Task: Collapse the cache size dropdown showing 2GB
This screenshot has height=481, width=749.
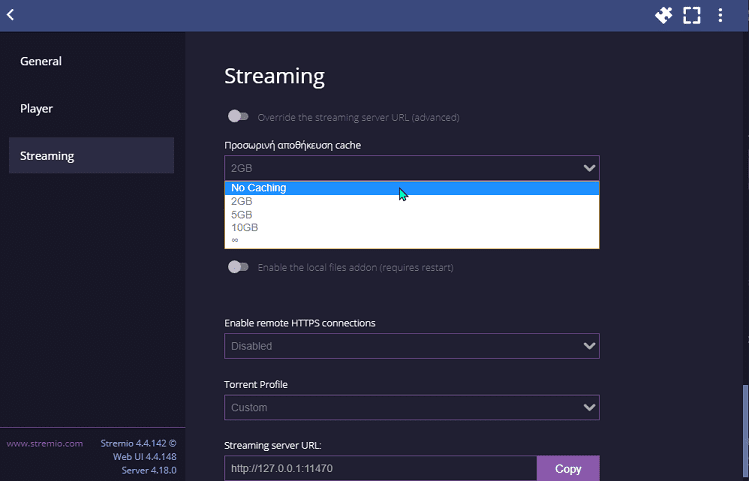Action: click(412, 168)
